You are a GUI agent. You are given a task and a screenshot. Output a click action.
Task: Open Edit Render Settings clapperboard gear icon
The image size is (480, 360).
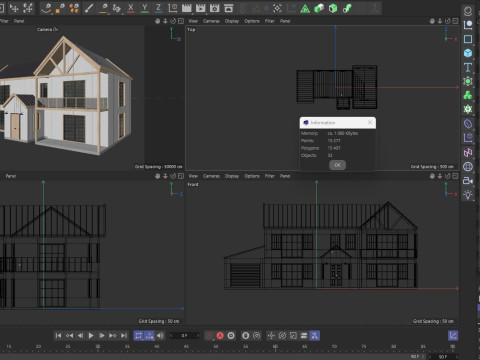(214, 8)
